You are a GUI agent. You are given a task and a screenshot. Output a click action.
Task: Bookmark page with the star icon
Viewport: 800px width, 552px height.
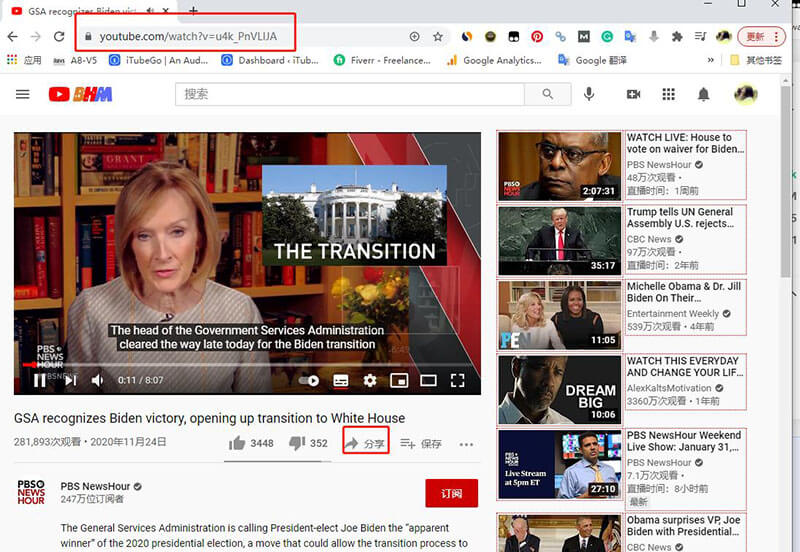[x=438, y=37]
